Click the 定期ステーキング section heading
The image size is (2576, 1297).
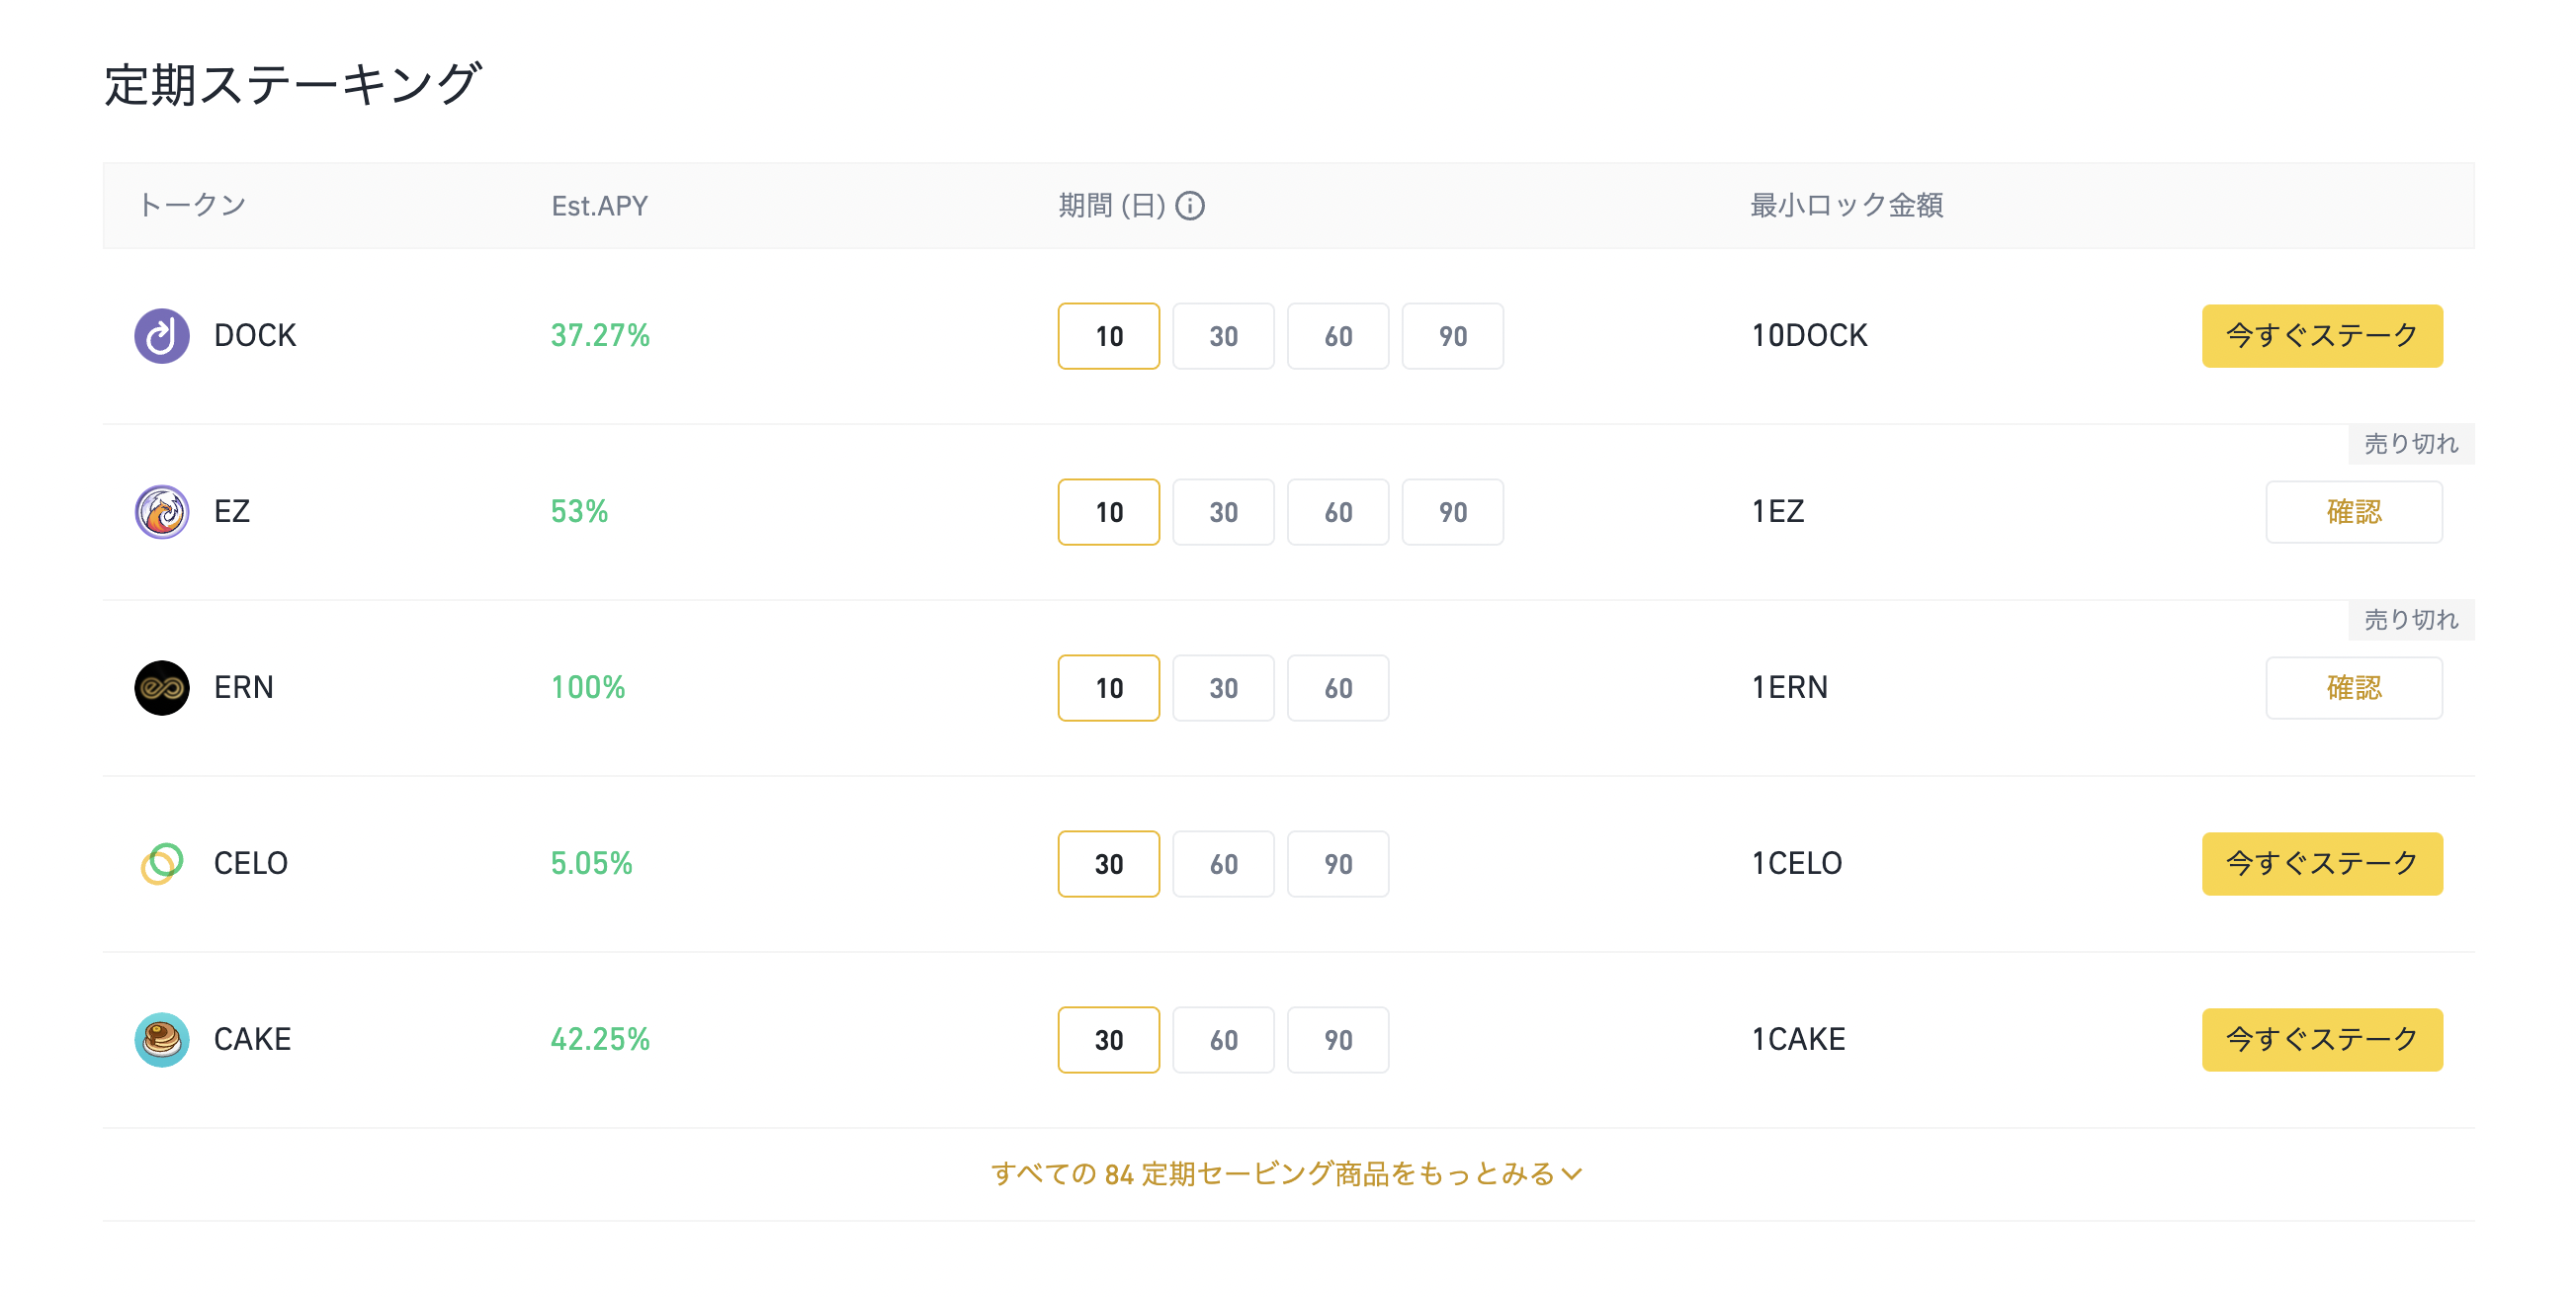click(x=292, y=84)
